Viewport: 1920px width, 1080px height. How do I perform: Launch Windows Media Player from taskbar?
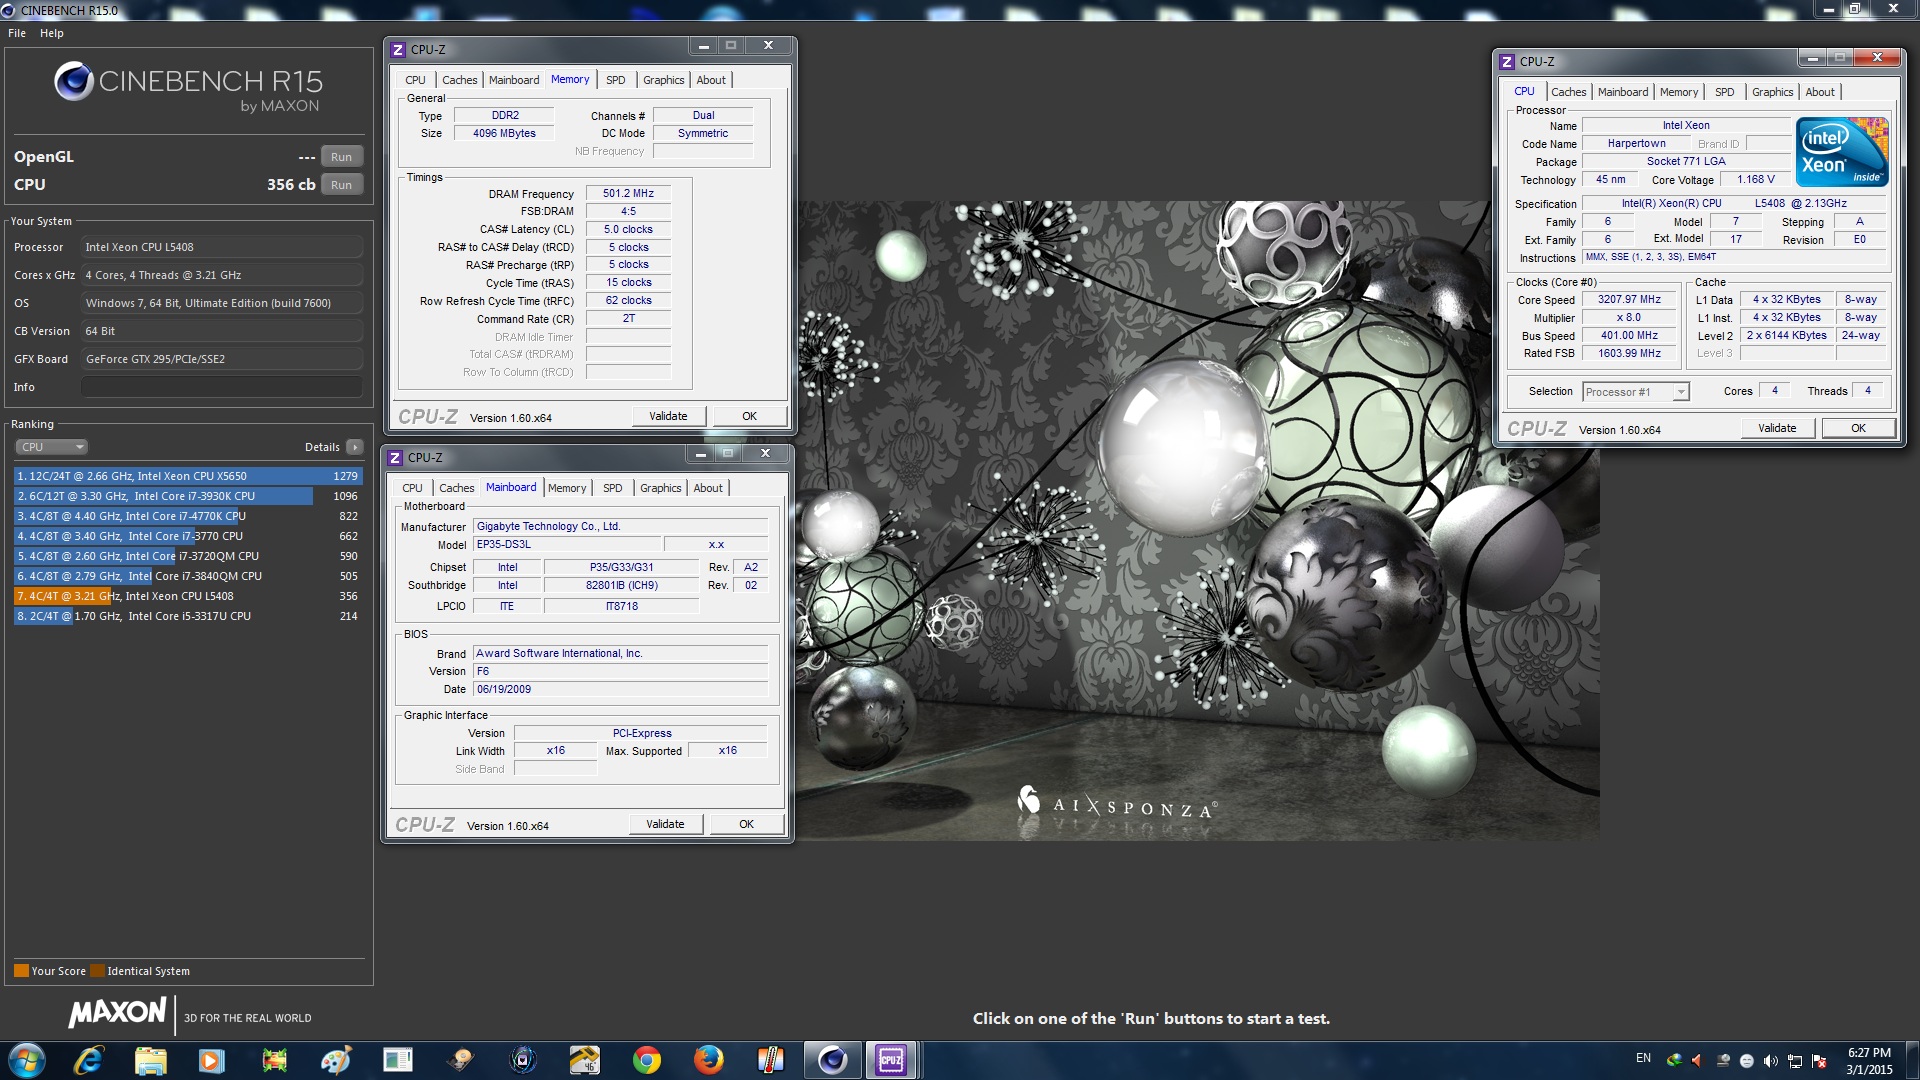click(211, 1060)
